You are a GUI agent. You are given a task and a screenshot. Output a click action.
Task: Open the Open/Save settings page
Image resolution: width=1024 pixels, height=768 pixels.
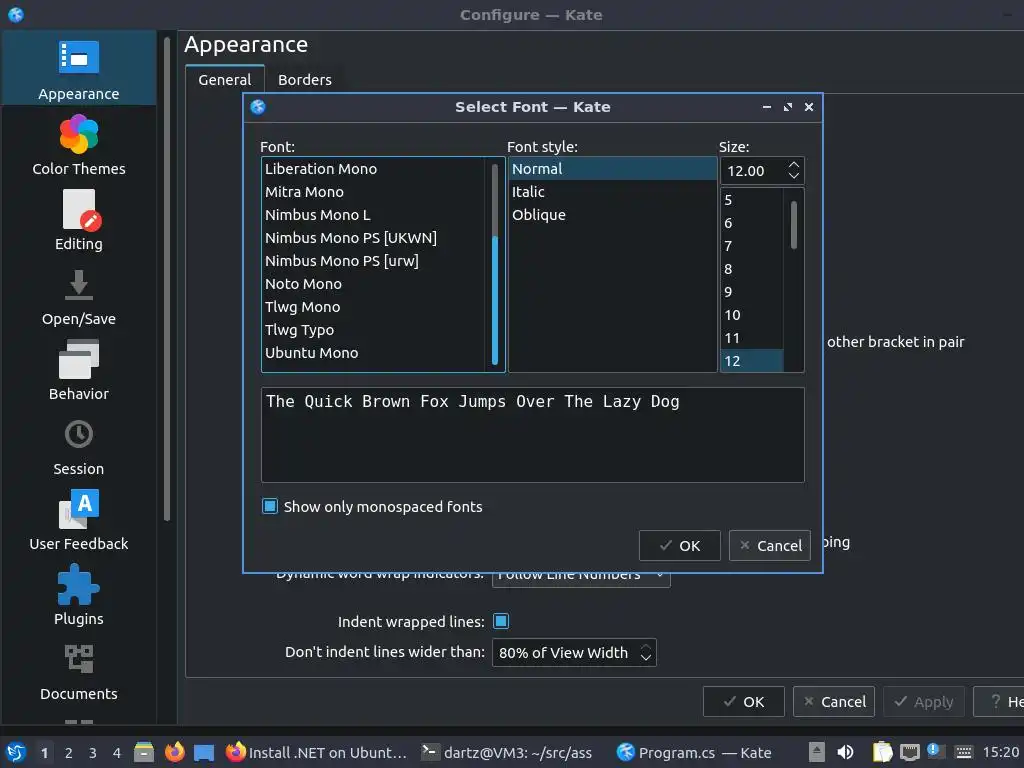(x=78, y=296)
